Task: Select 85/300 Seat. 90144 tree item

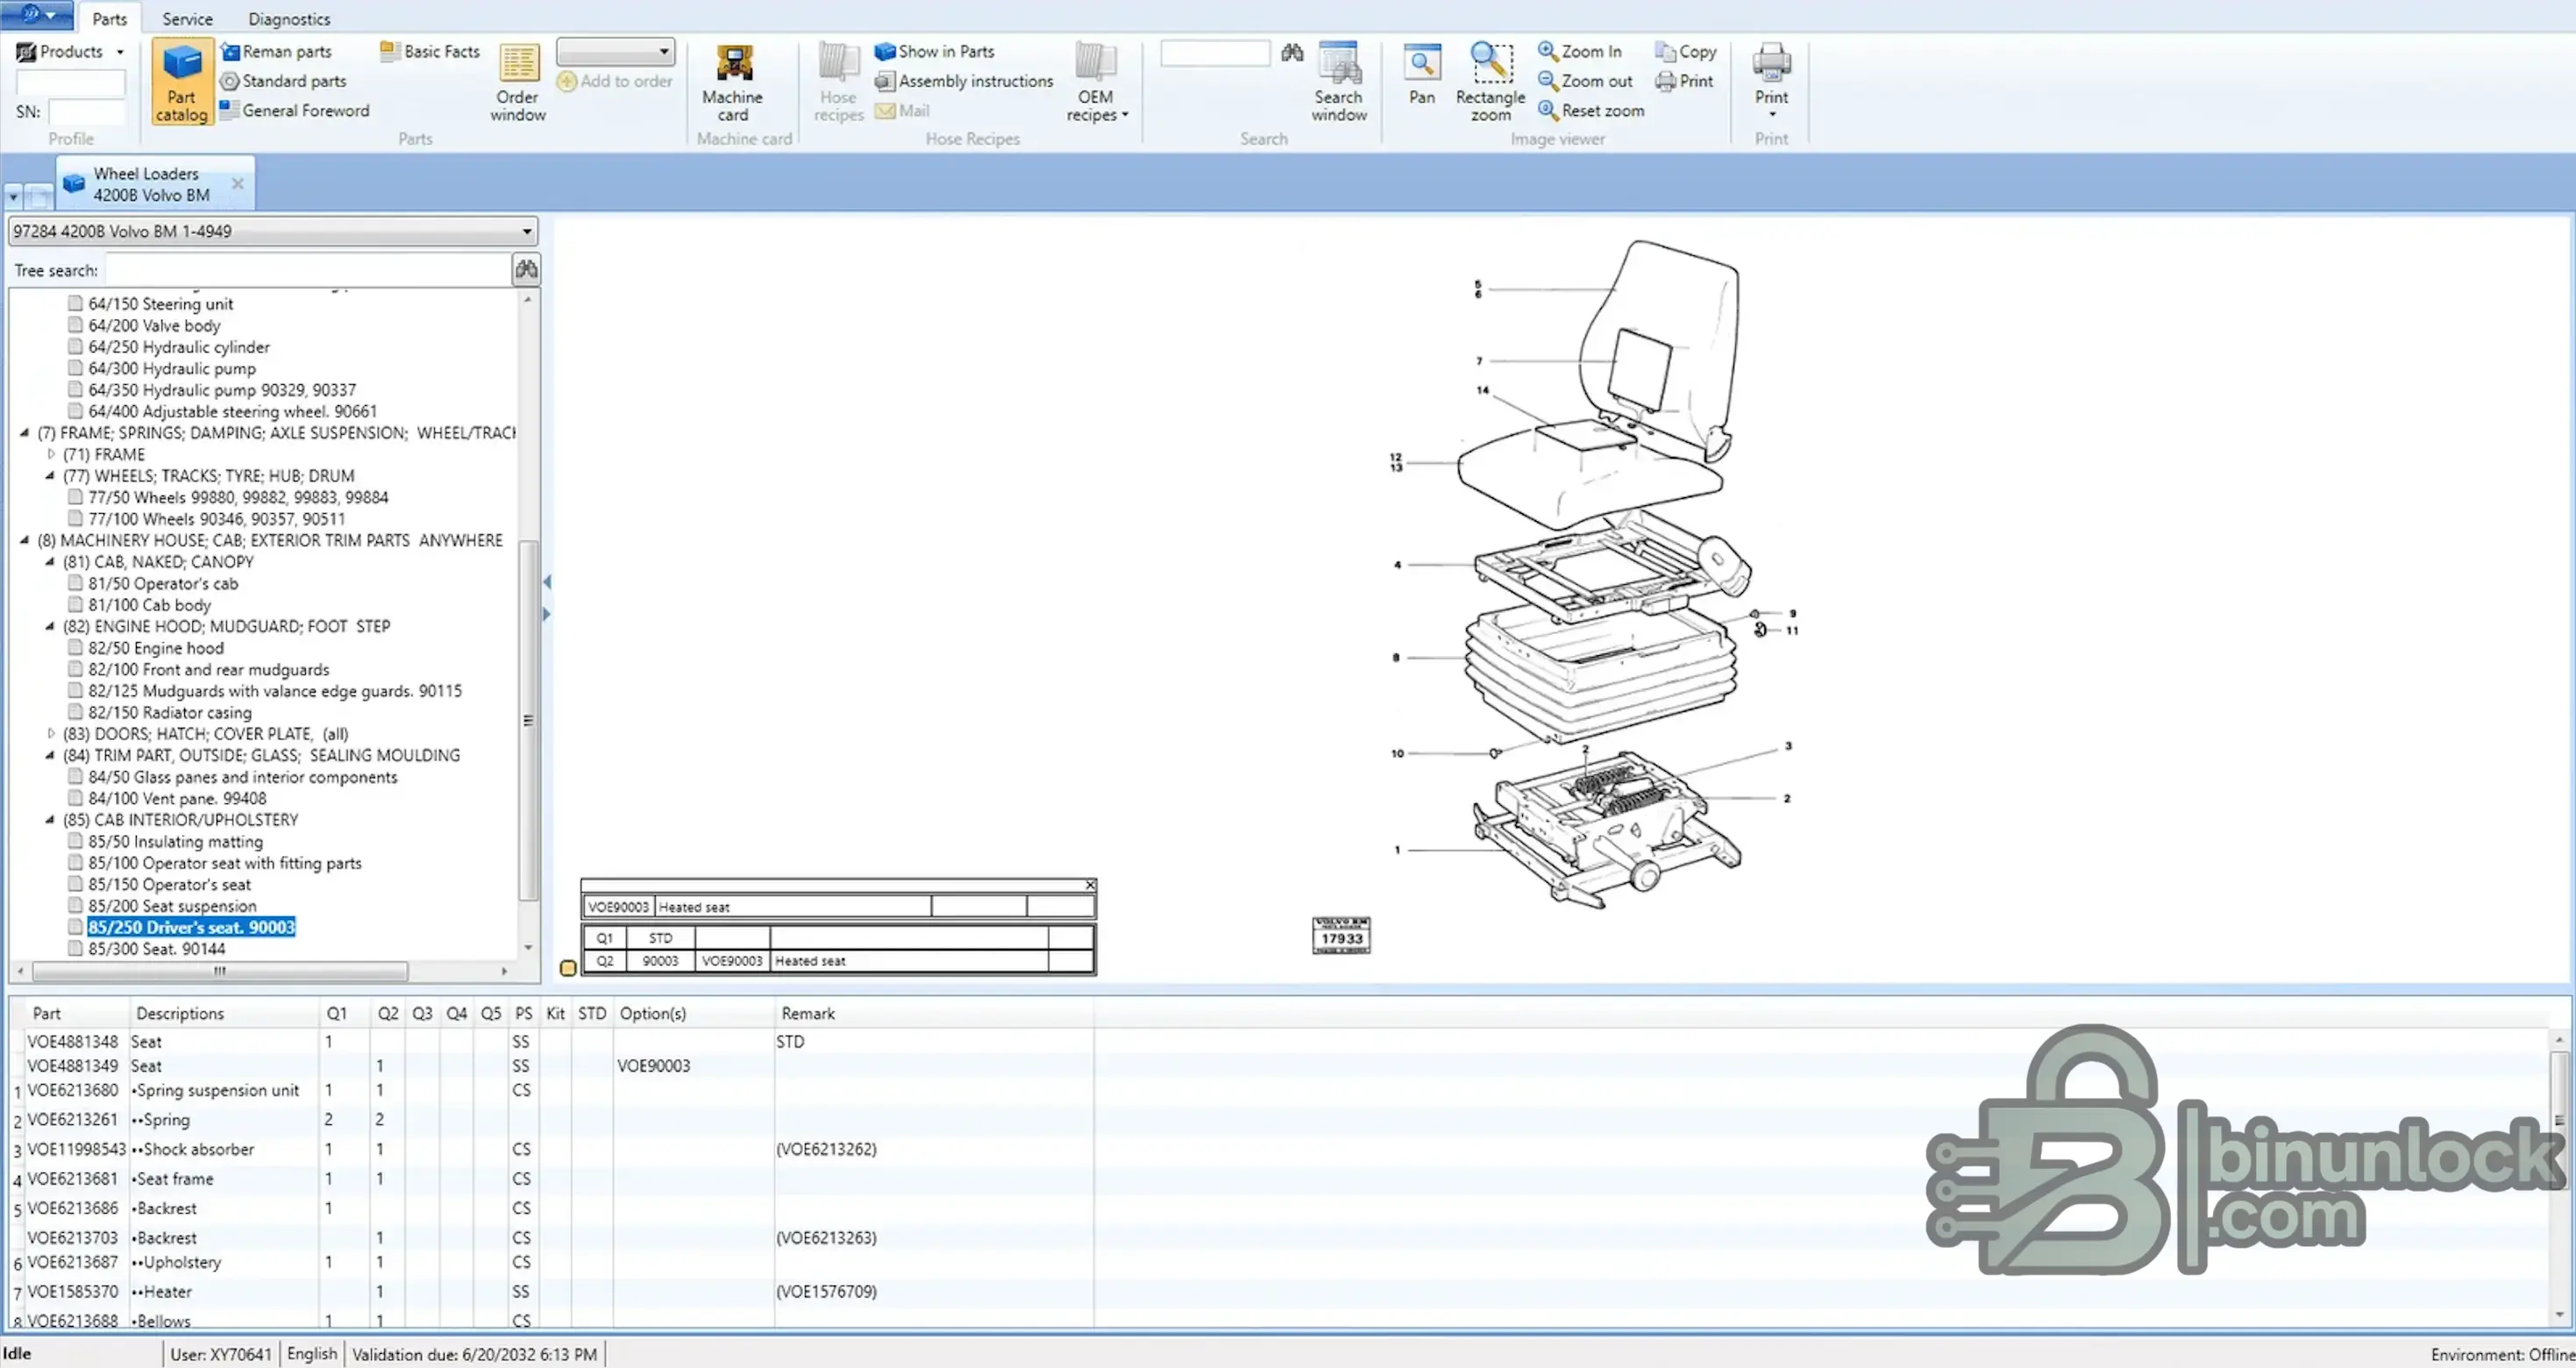Action: pos(156,949)
